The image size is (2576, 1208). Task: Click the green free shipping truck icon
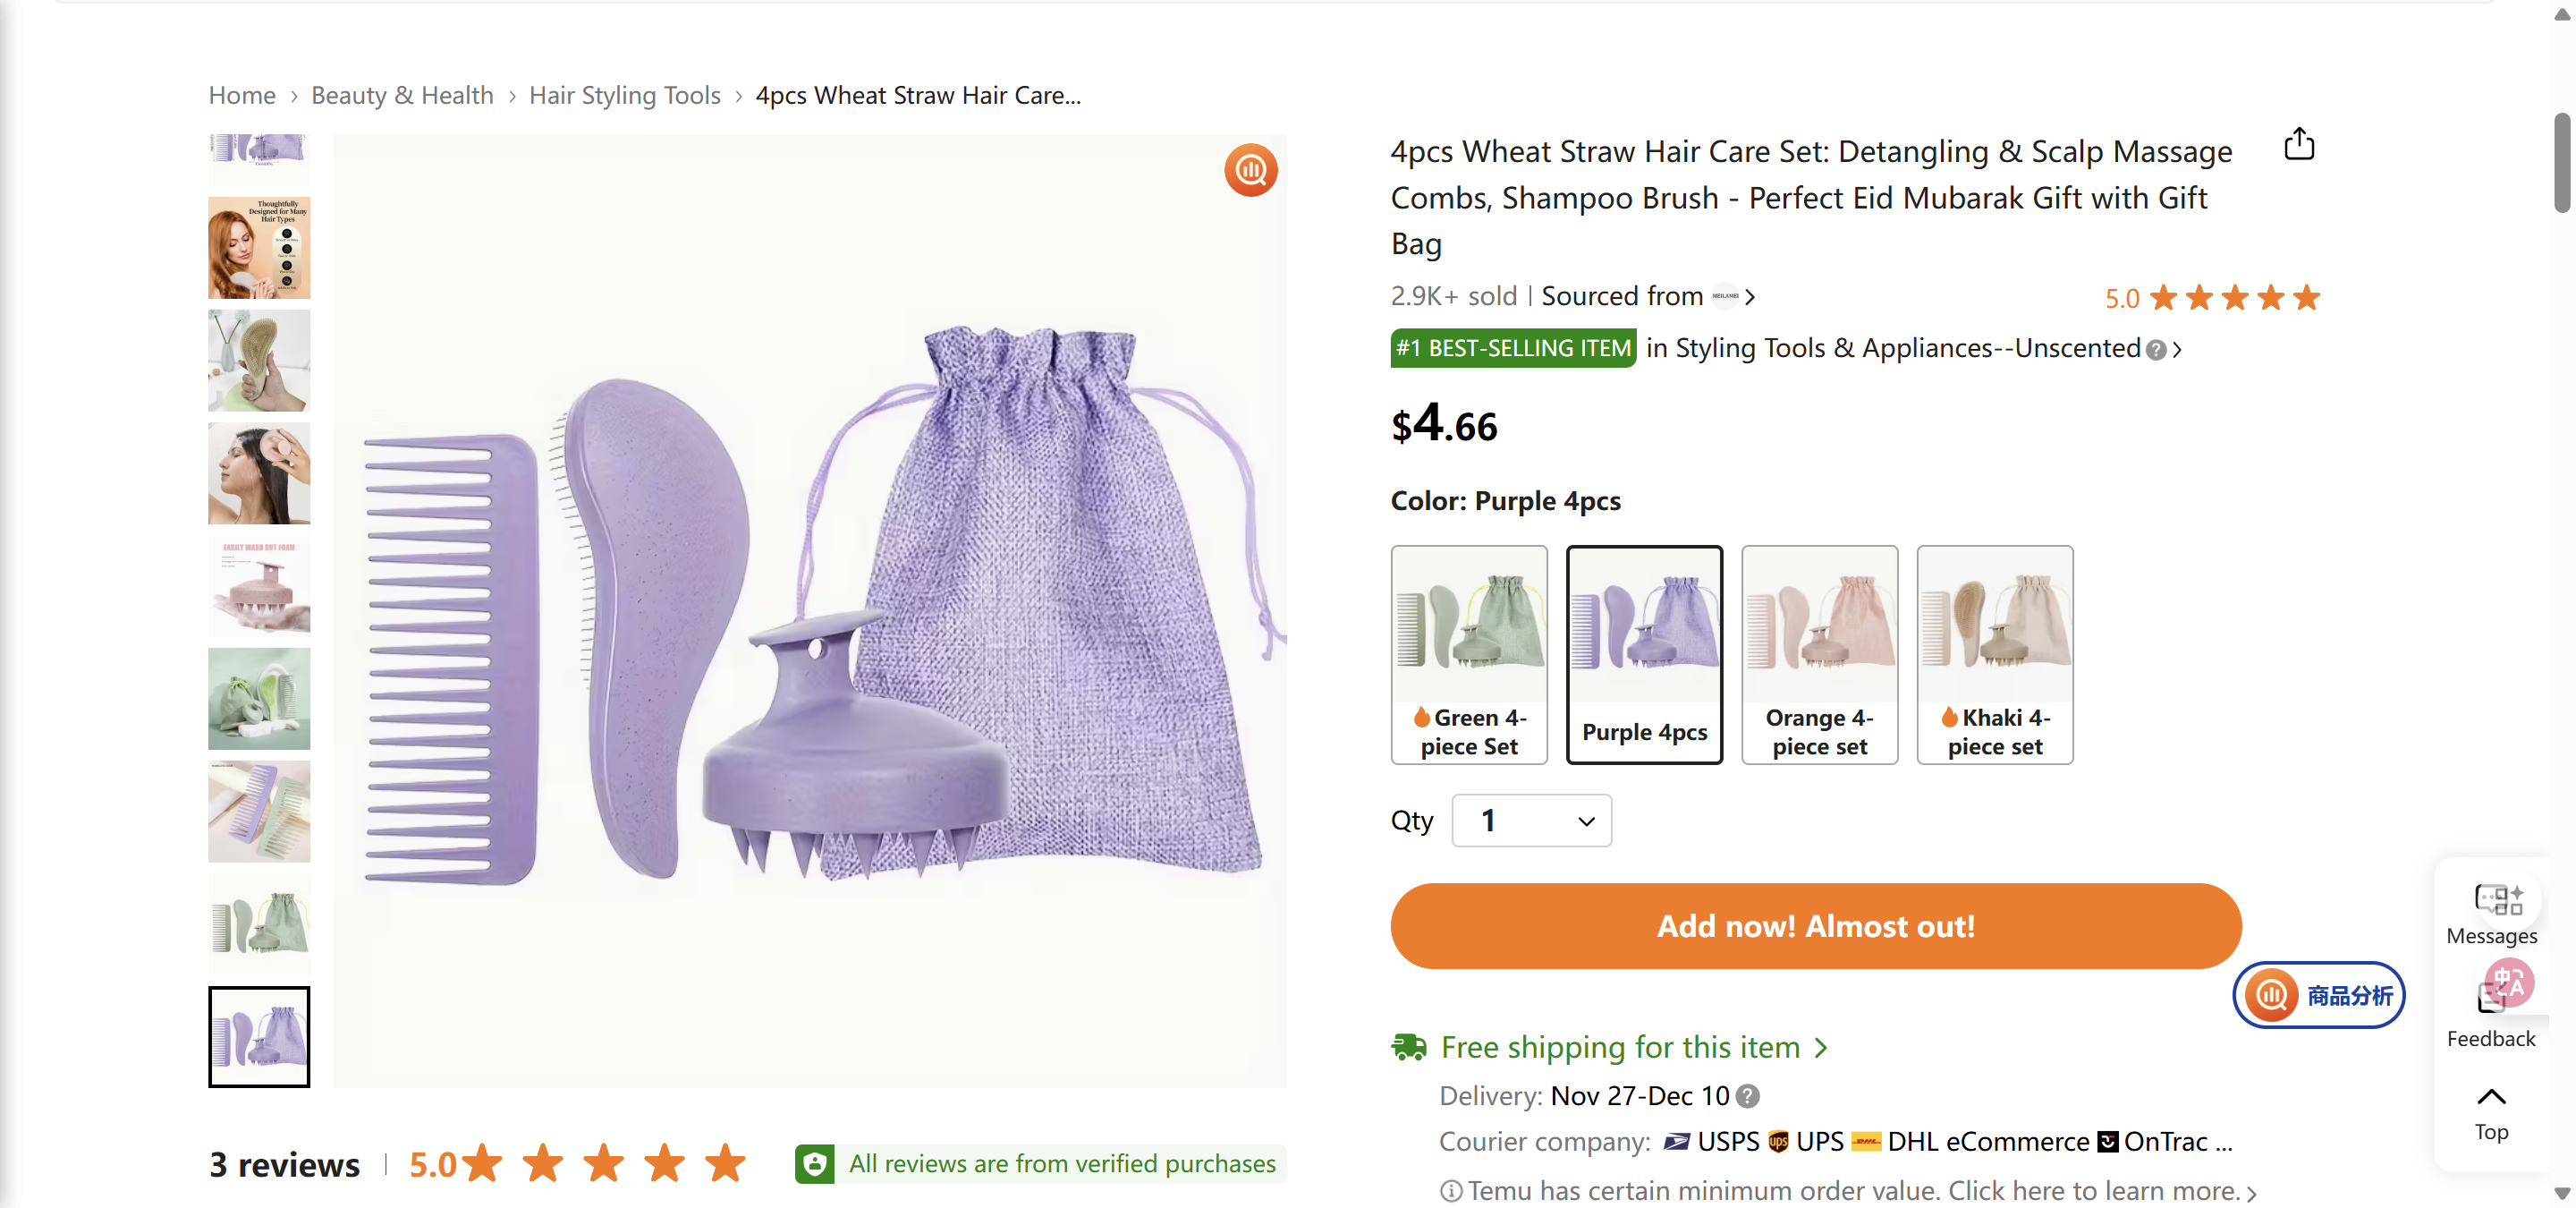1409,1047
